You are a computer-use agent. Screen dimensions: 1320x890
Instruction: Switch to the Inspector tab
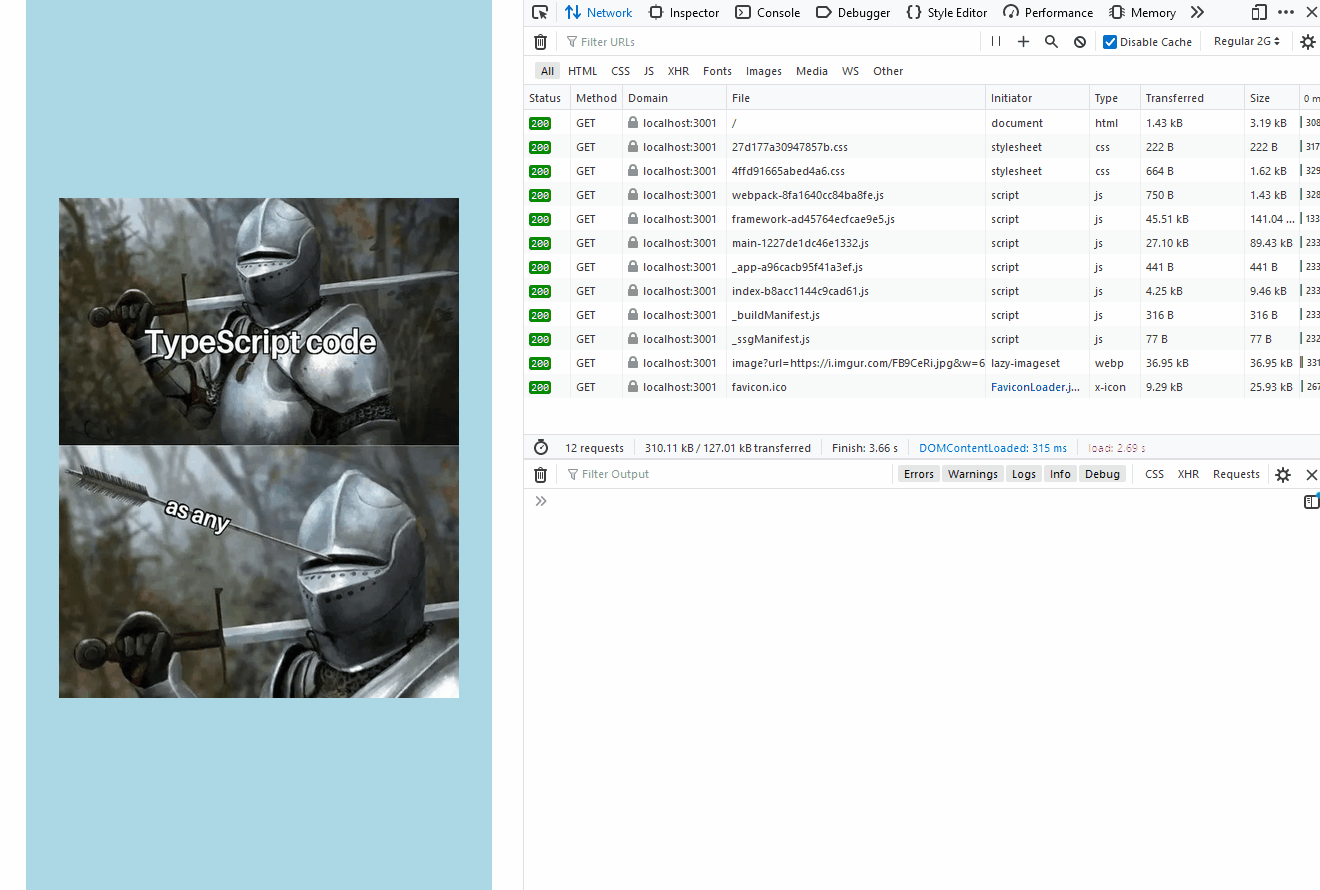684,12
